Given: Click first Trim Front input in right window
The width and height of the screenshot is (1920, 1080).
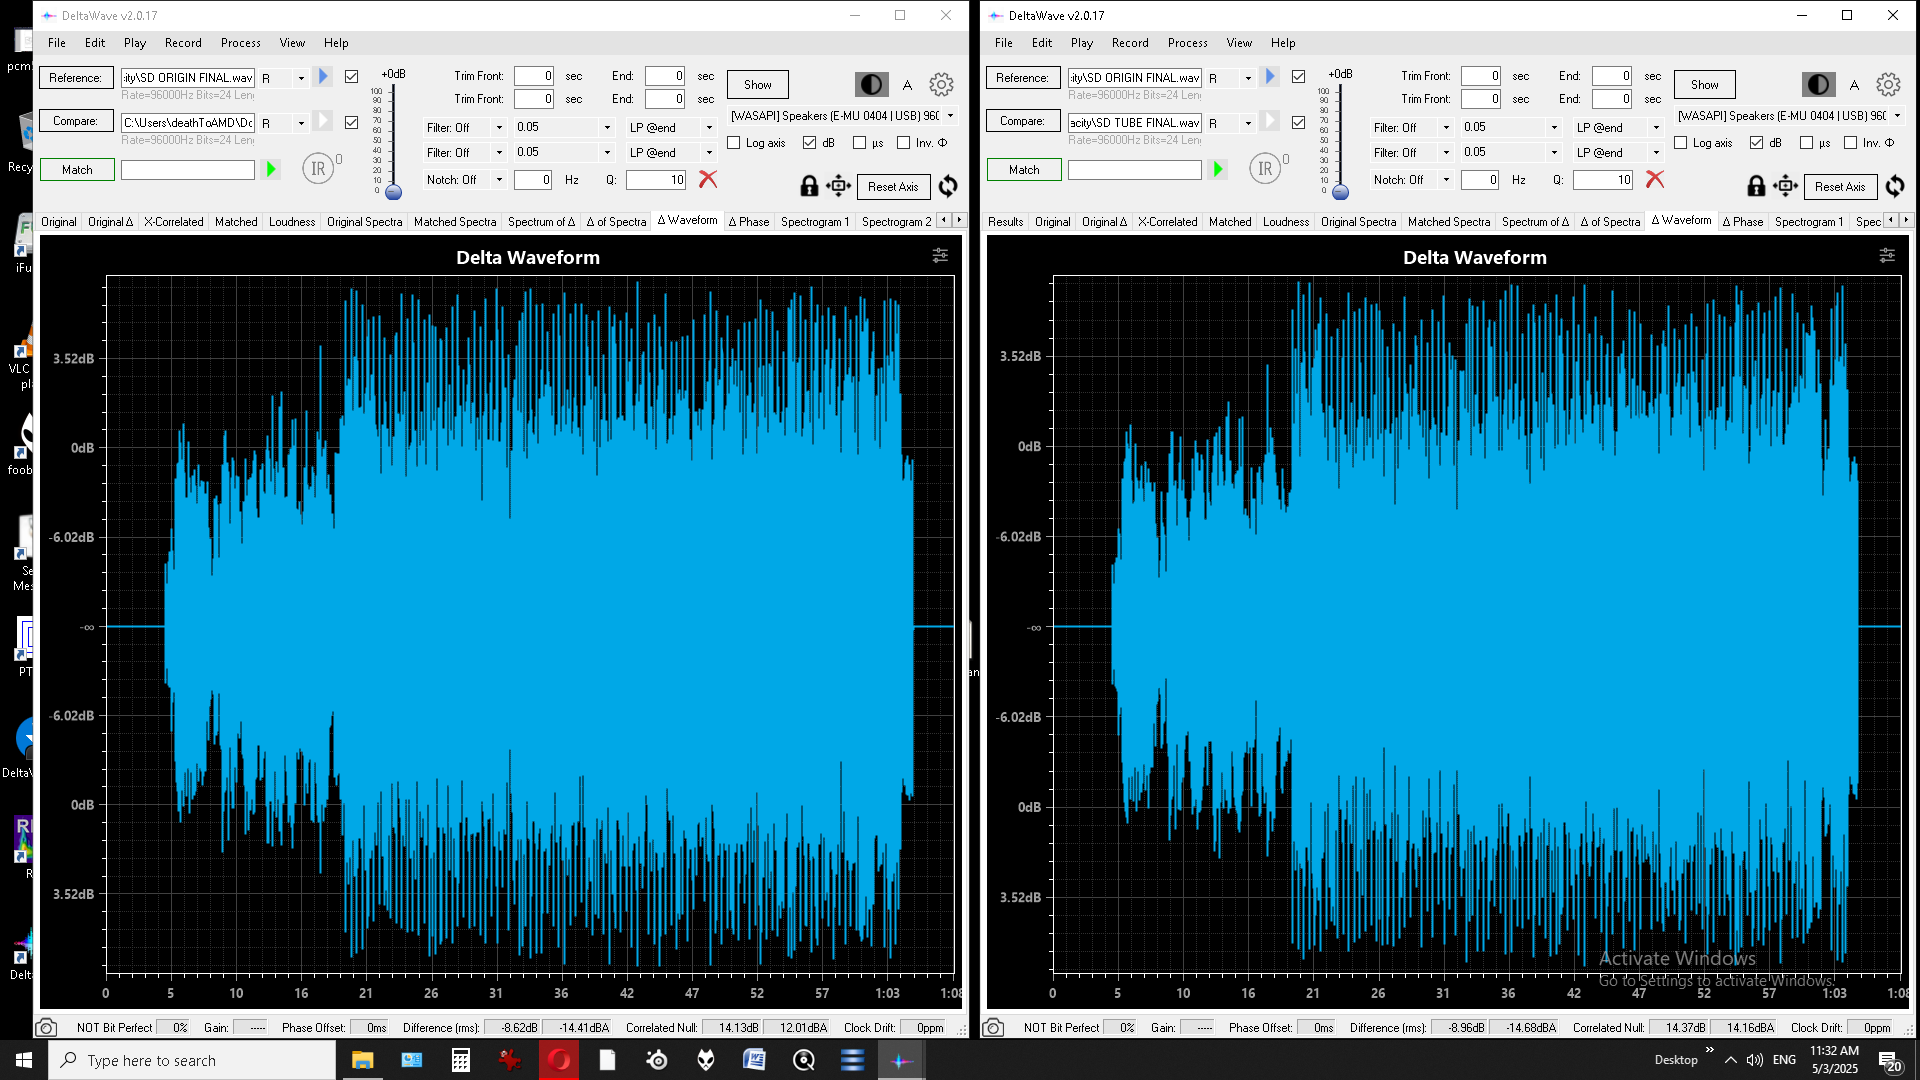Looking at the screenshot, I should [1481, 76].
